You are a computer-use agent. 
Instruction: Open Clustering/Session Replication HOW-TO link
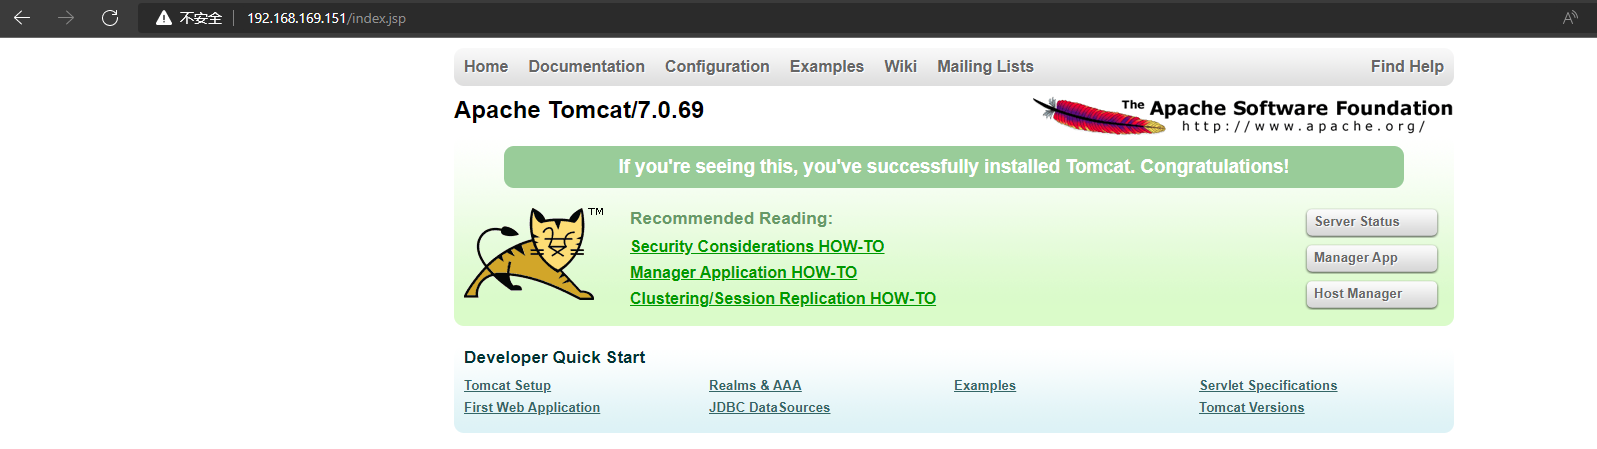[783, 298]
